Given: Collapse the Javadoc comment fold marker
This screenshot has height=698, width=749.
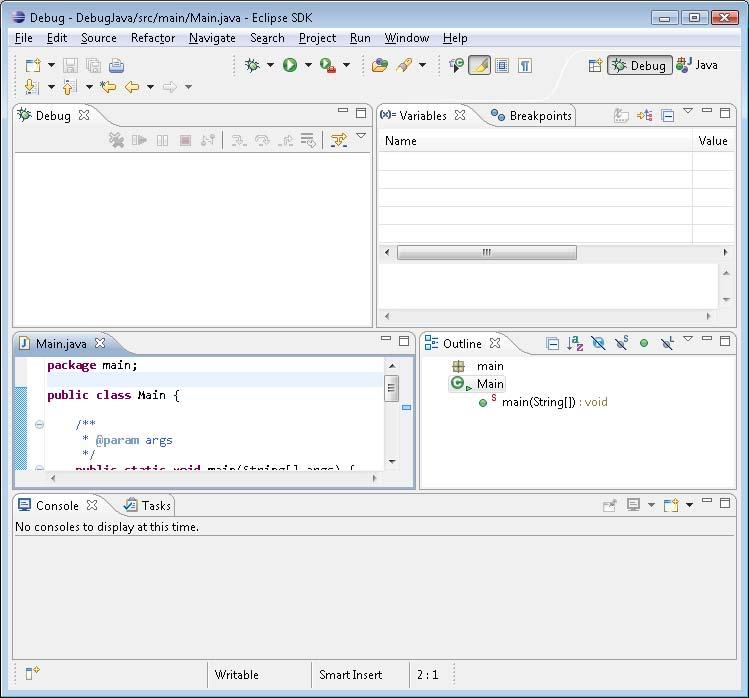Looking at the screenshot, I should [39, 424].
